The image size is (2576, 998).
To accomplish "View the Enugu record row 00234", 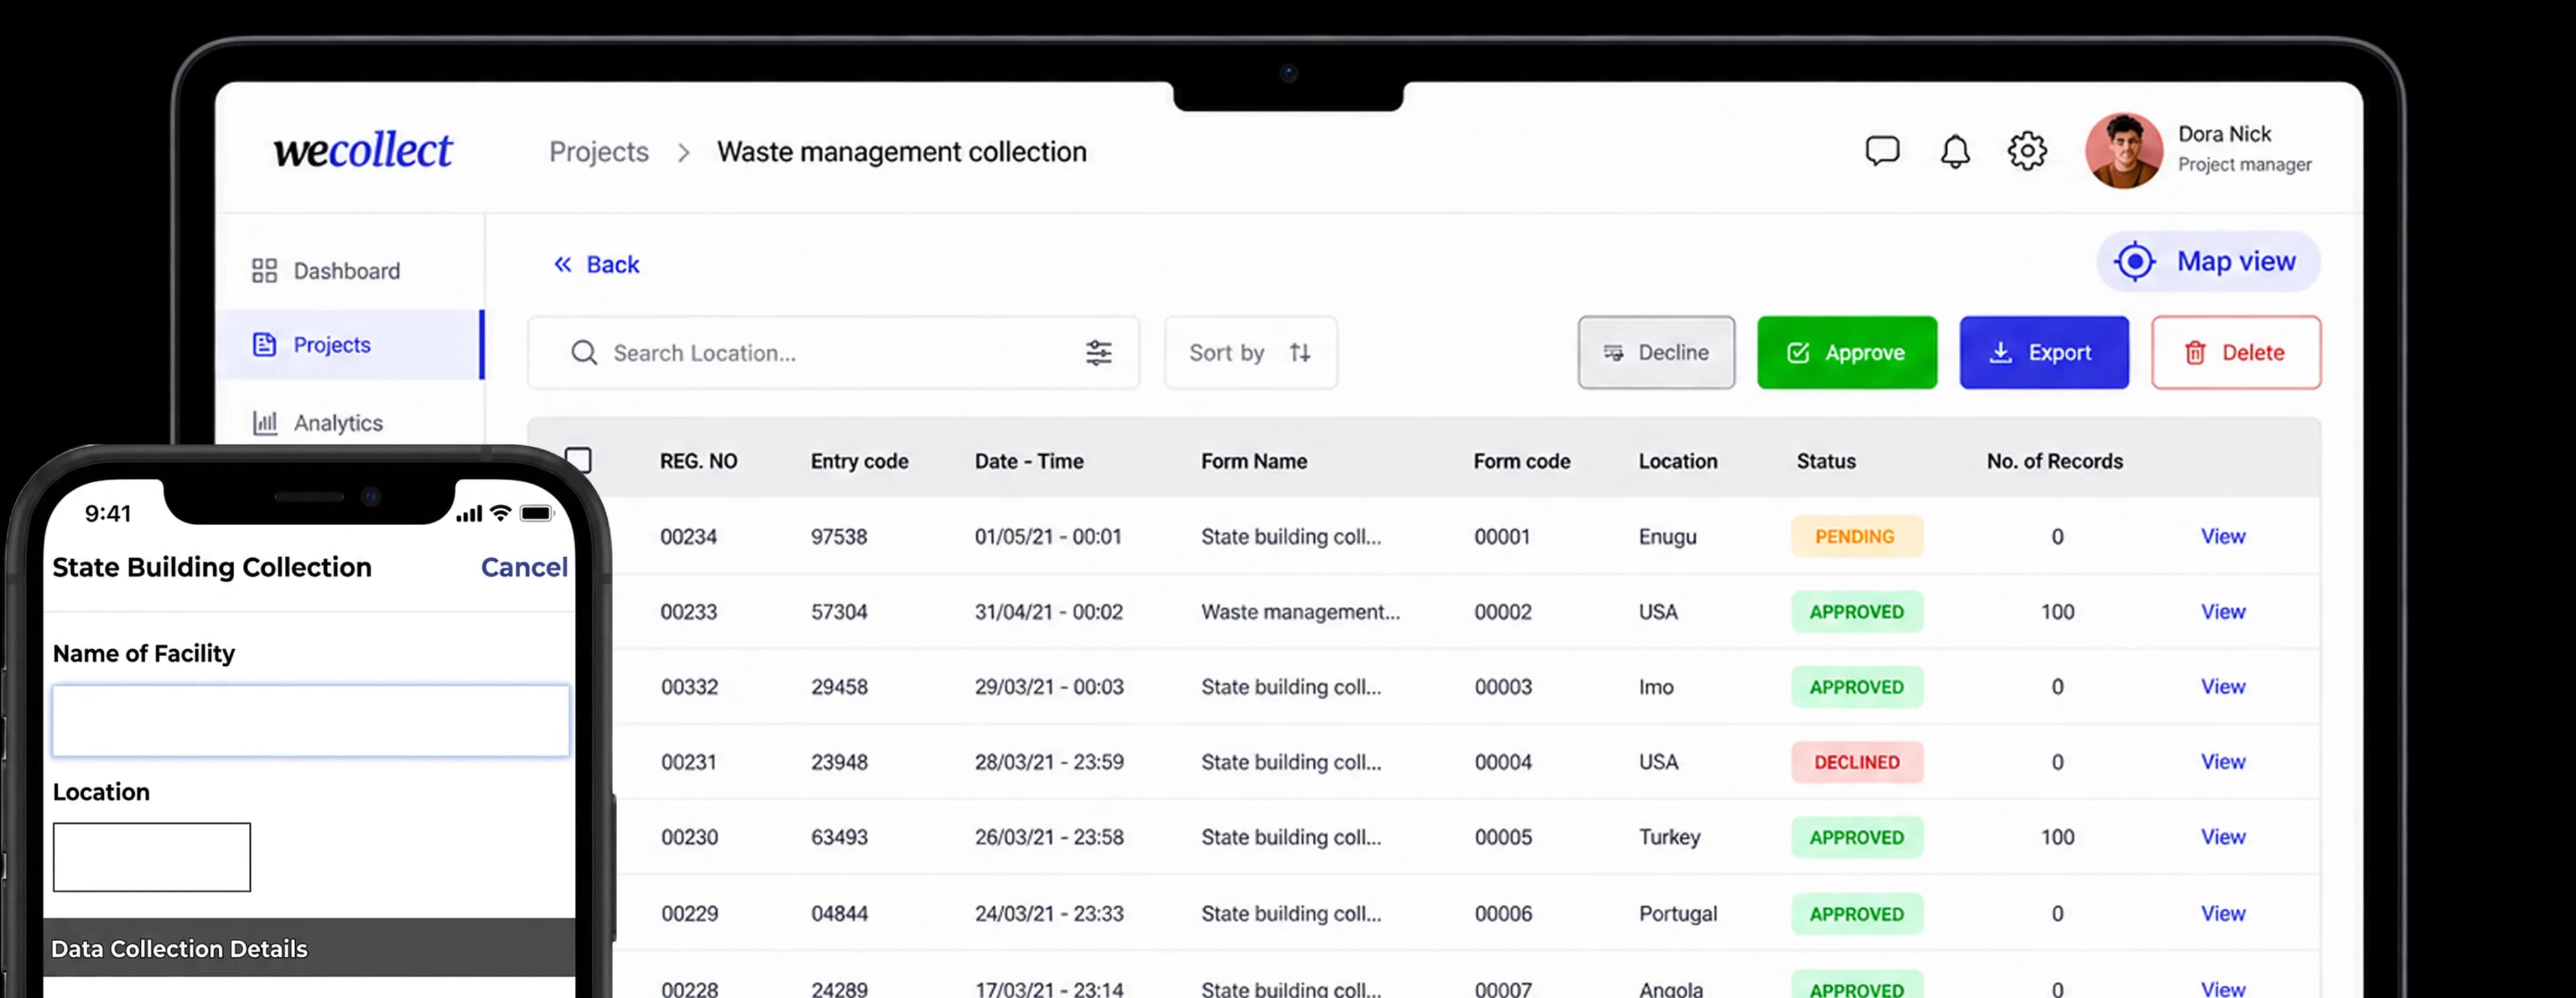I will (x=2222, y=536).
